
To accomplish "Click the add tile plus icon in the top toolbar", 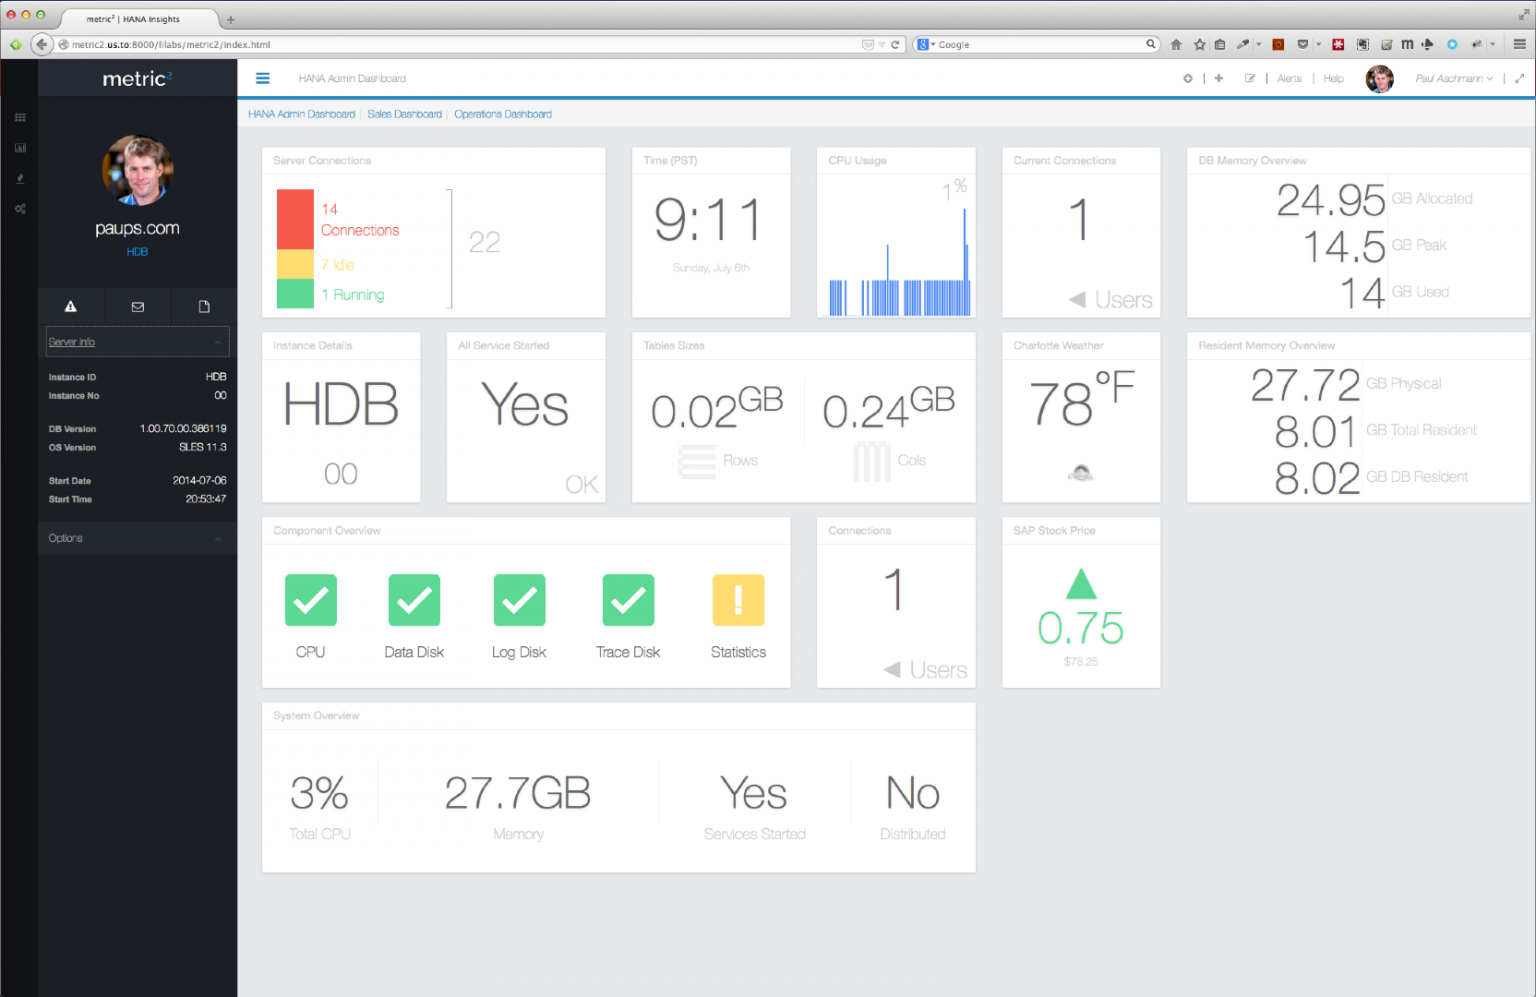I will [x=1218, y=78].
